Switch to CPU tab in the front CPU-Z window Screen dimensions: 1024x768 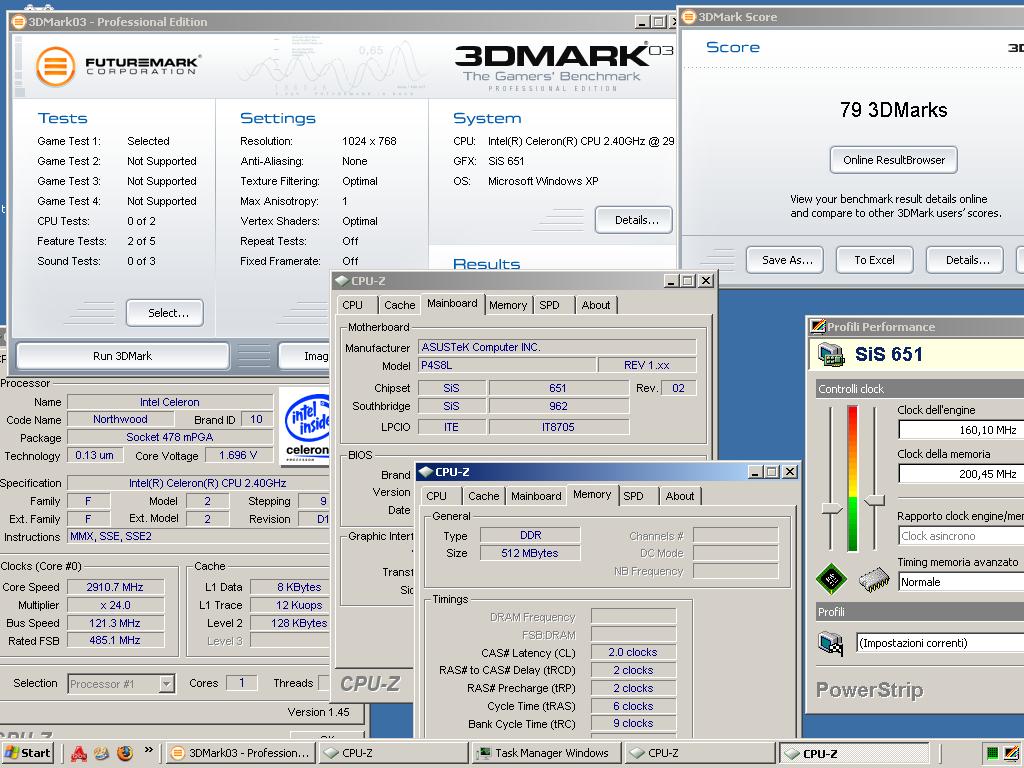pyautogui.click(x=436, y=496)
